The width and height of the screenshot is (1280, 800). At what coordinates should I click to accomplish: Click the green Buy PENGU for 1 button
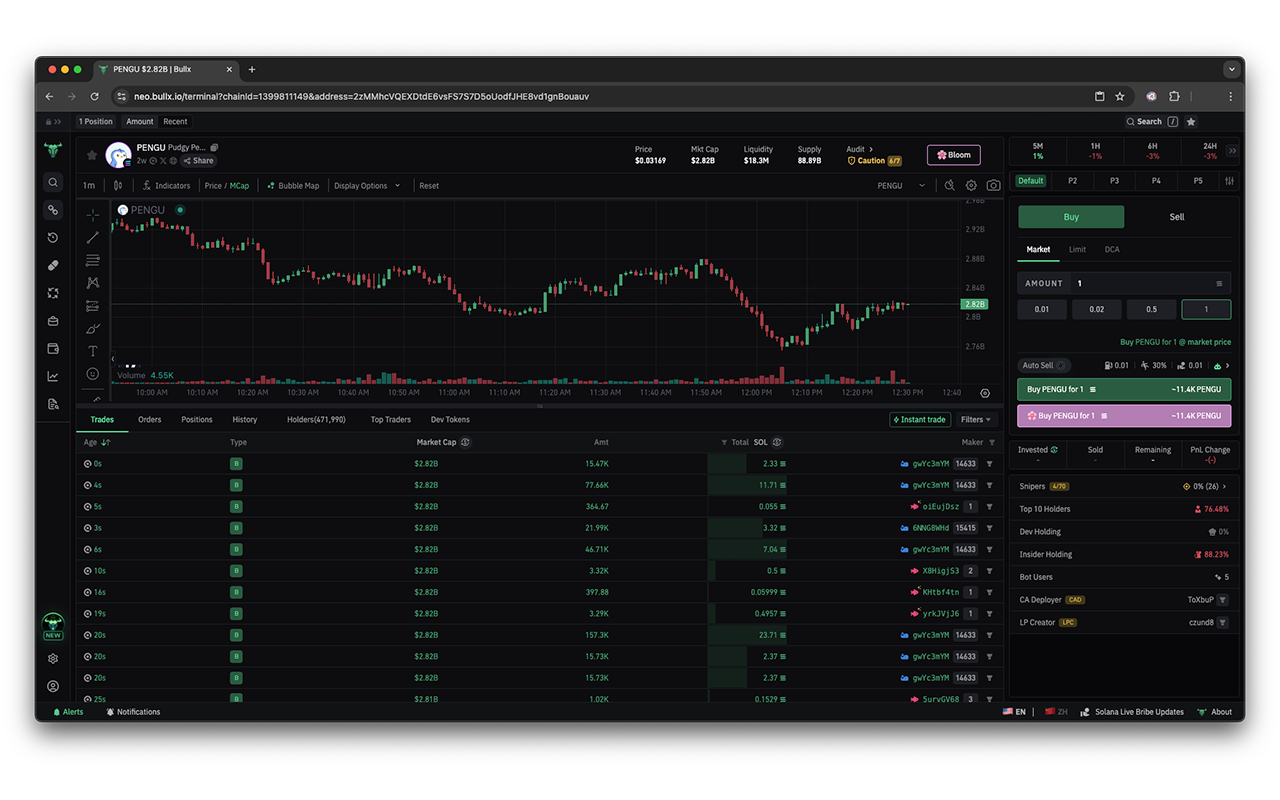[x=1125, y=390]
